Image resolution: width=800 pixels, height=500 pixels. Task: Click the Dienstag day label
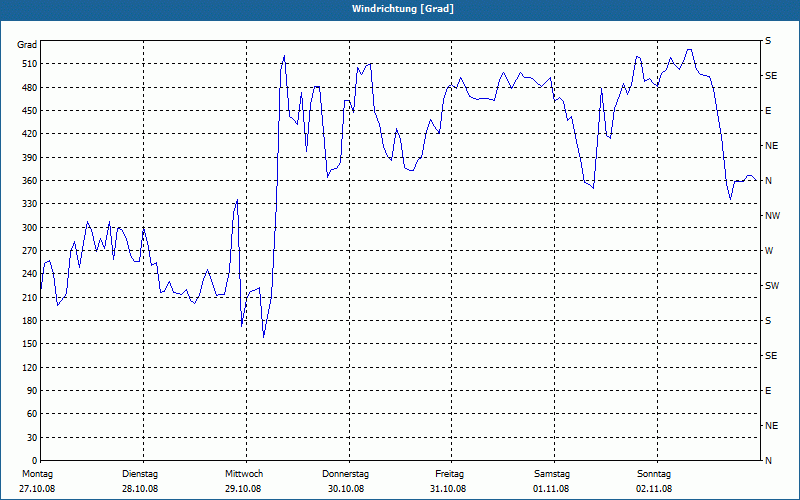pyautogui.click(x=140, y=474)
